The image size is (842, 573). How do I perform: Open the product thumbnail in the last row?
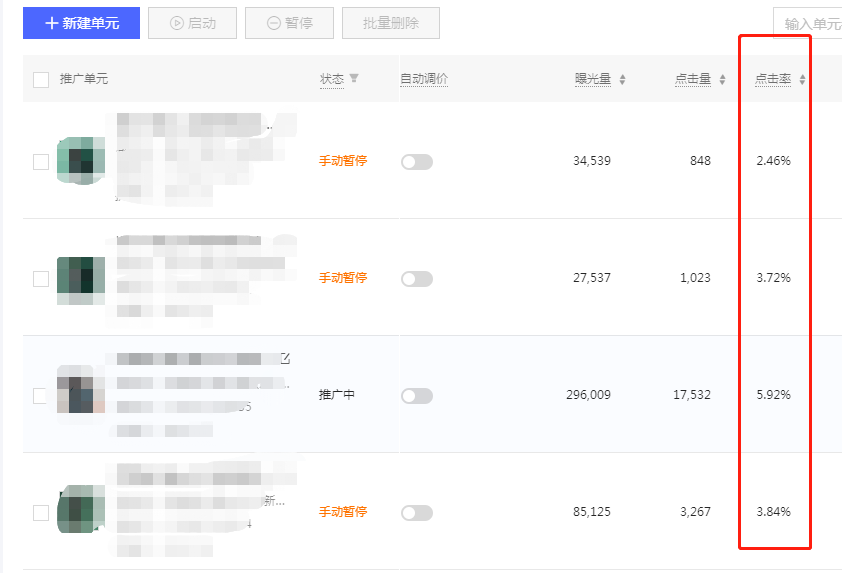81,509
